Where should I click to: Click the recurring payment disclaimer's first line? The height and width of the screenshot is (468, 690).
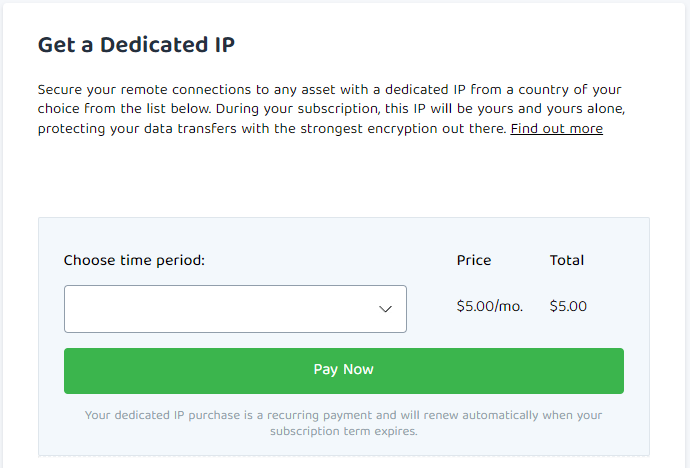(x=343, y=415)
